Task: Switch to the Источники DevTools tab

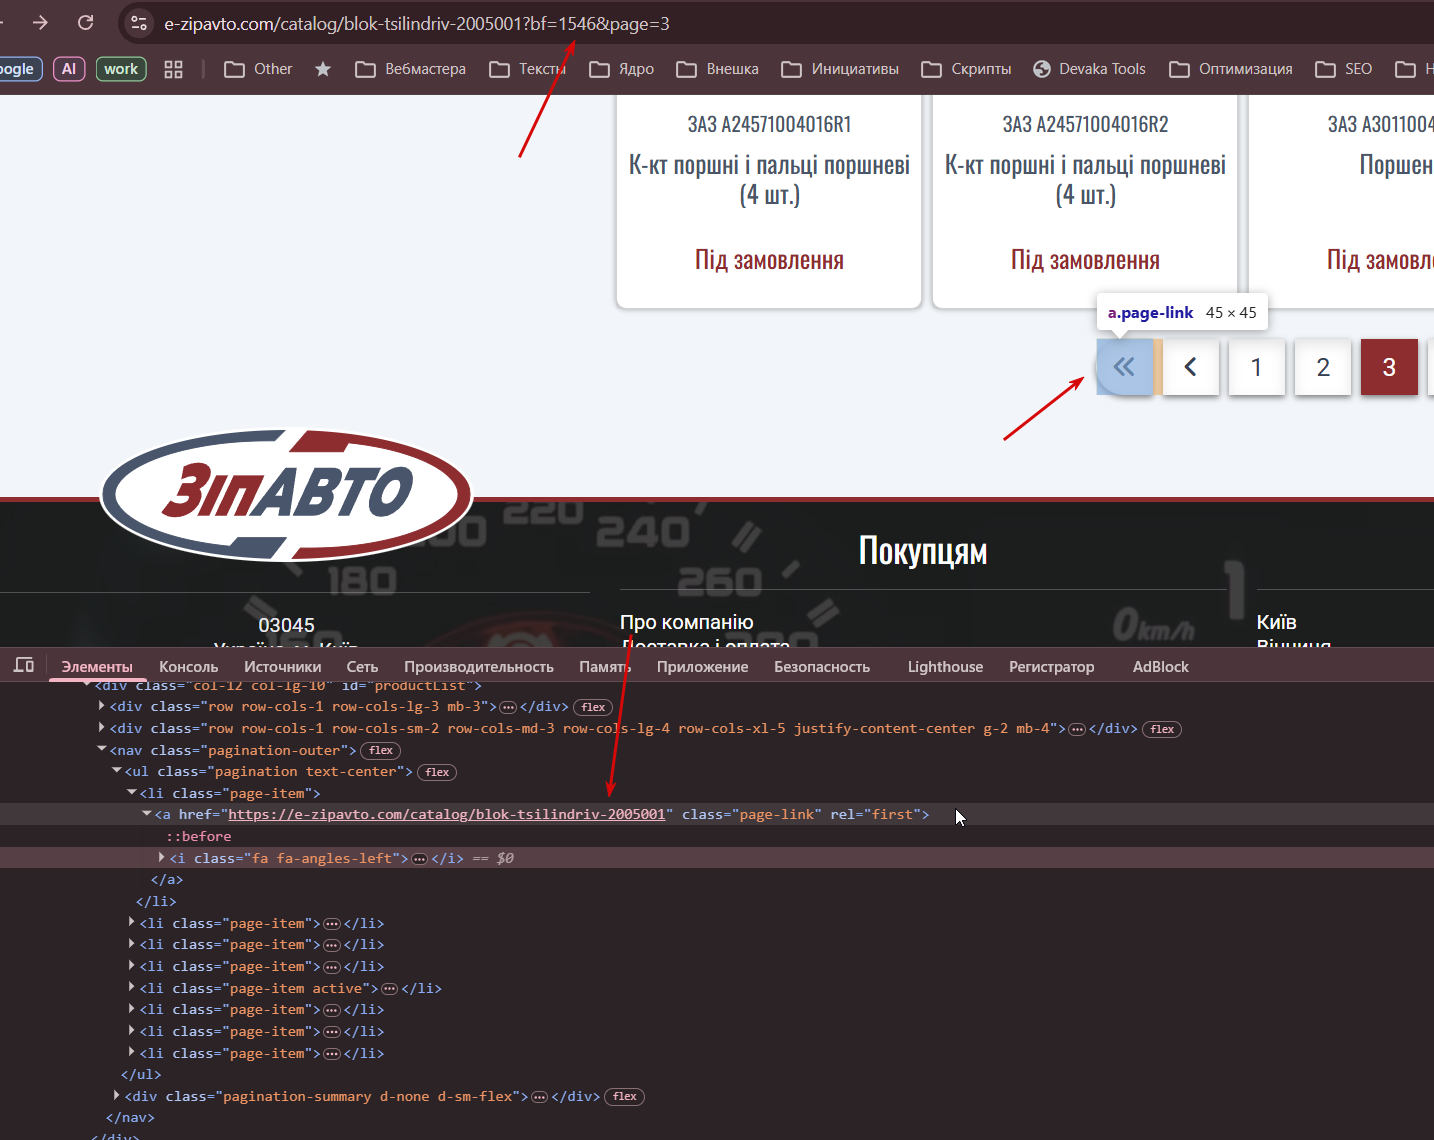Action: point(283,667)
